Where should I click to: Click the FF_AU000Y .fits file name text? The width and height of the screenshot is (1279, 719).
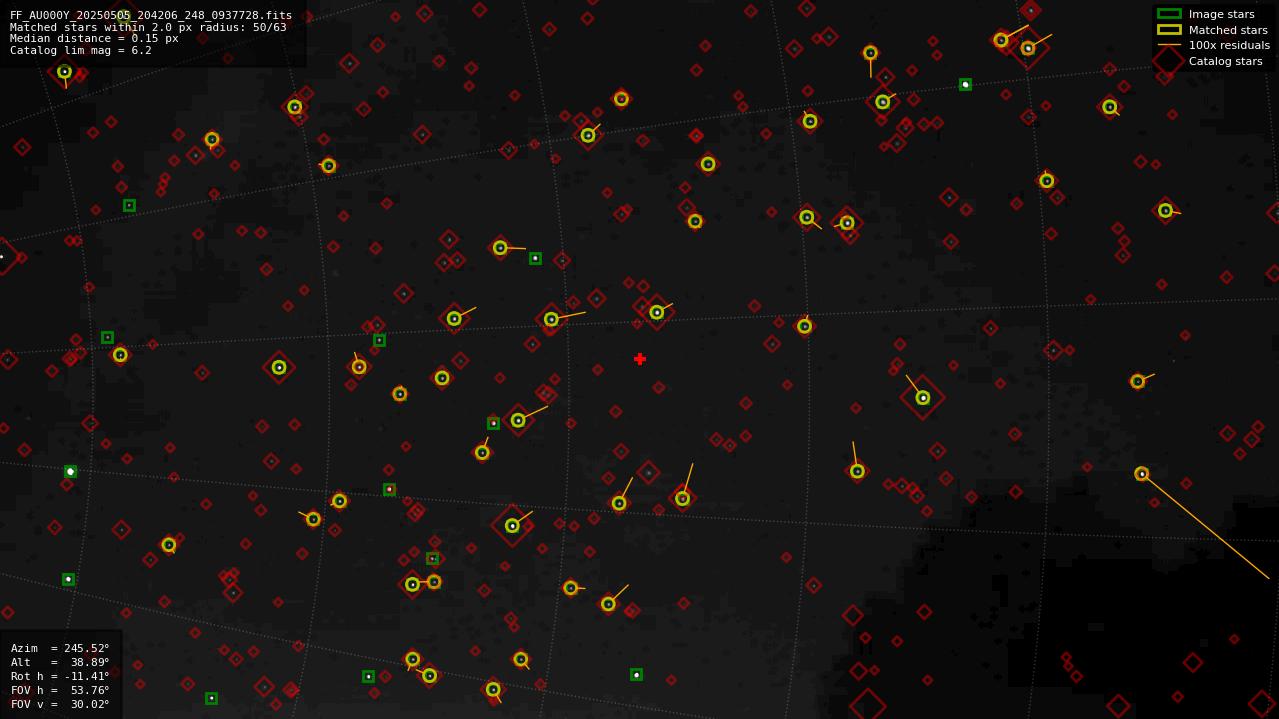click(151, 15)
